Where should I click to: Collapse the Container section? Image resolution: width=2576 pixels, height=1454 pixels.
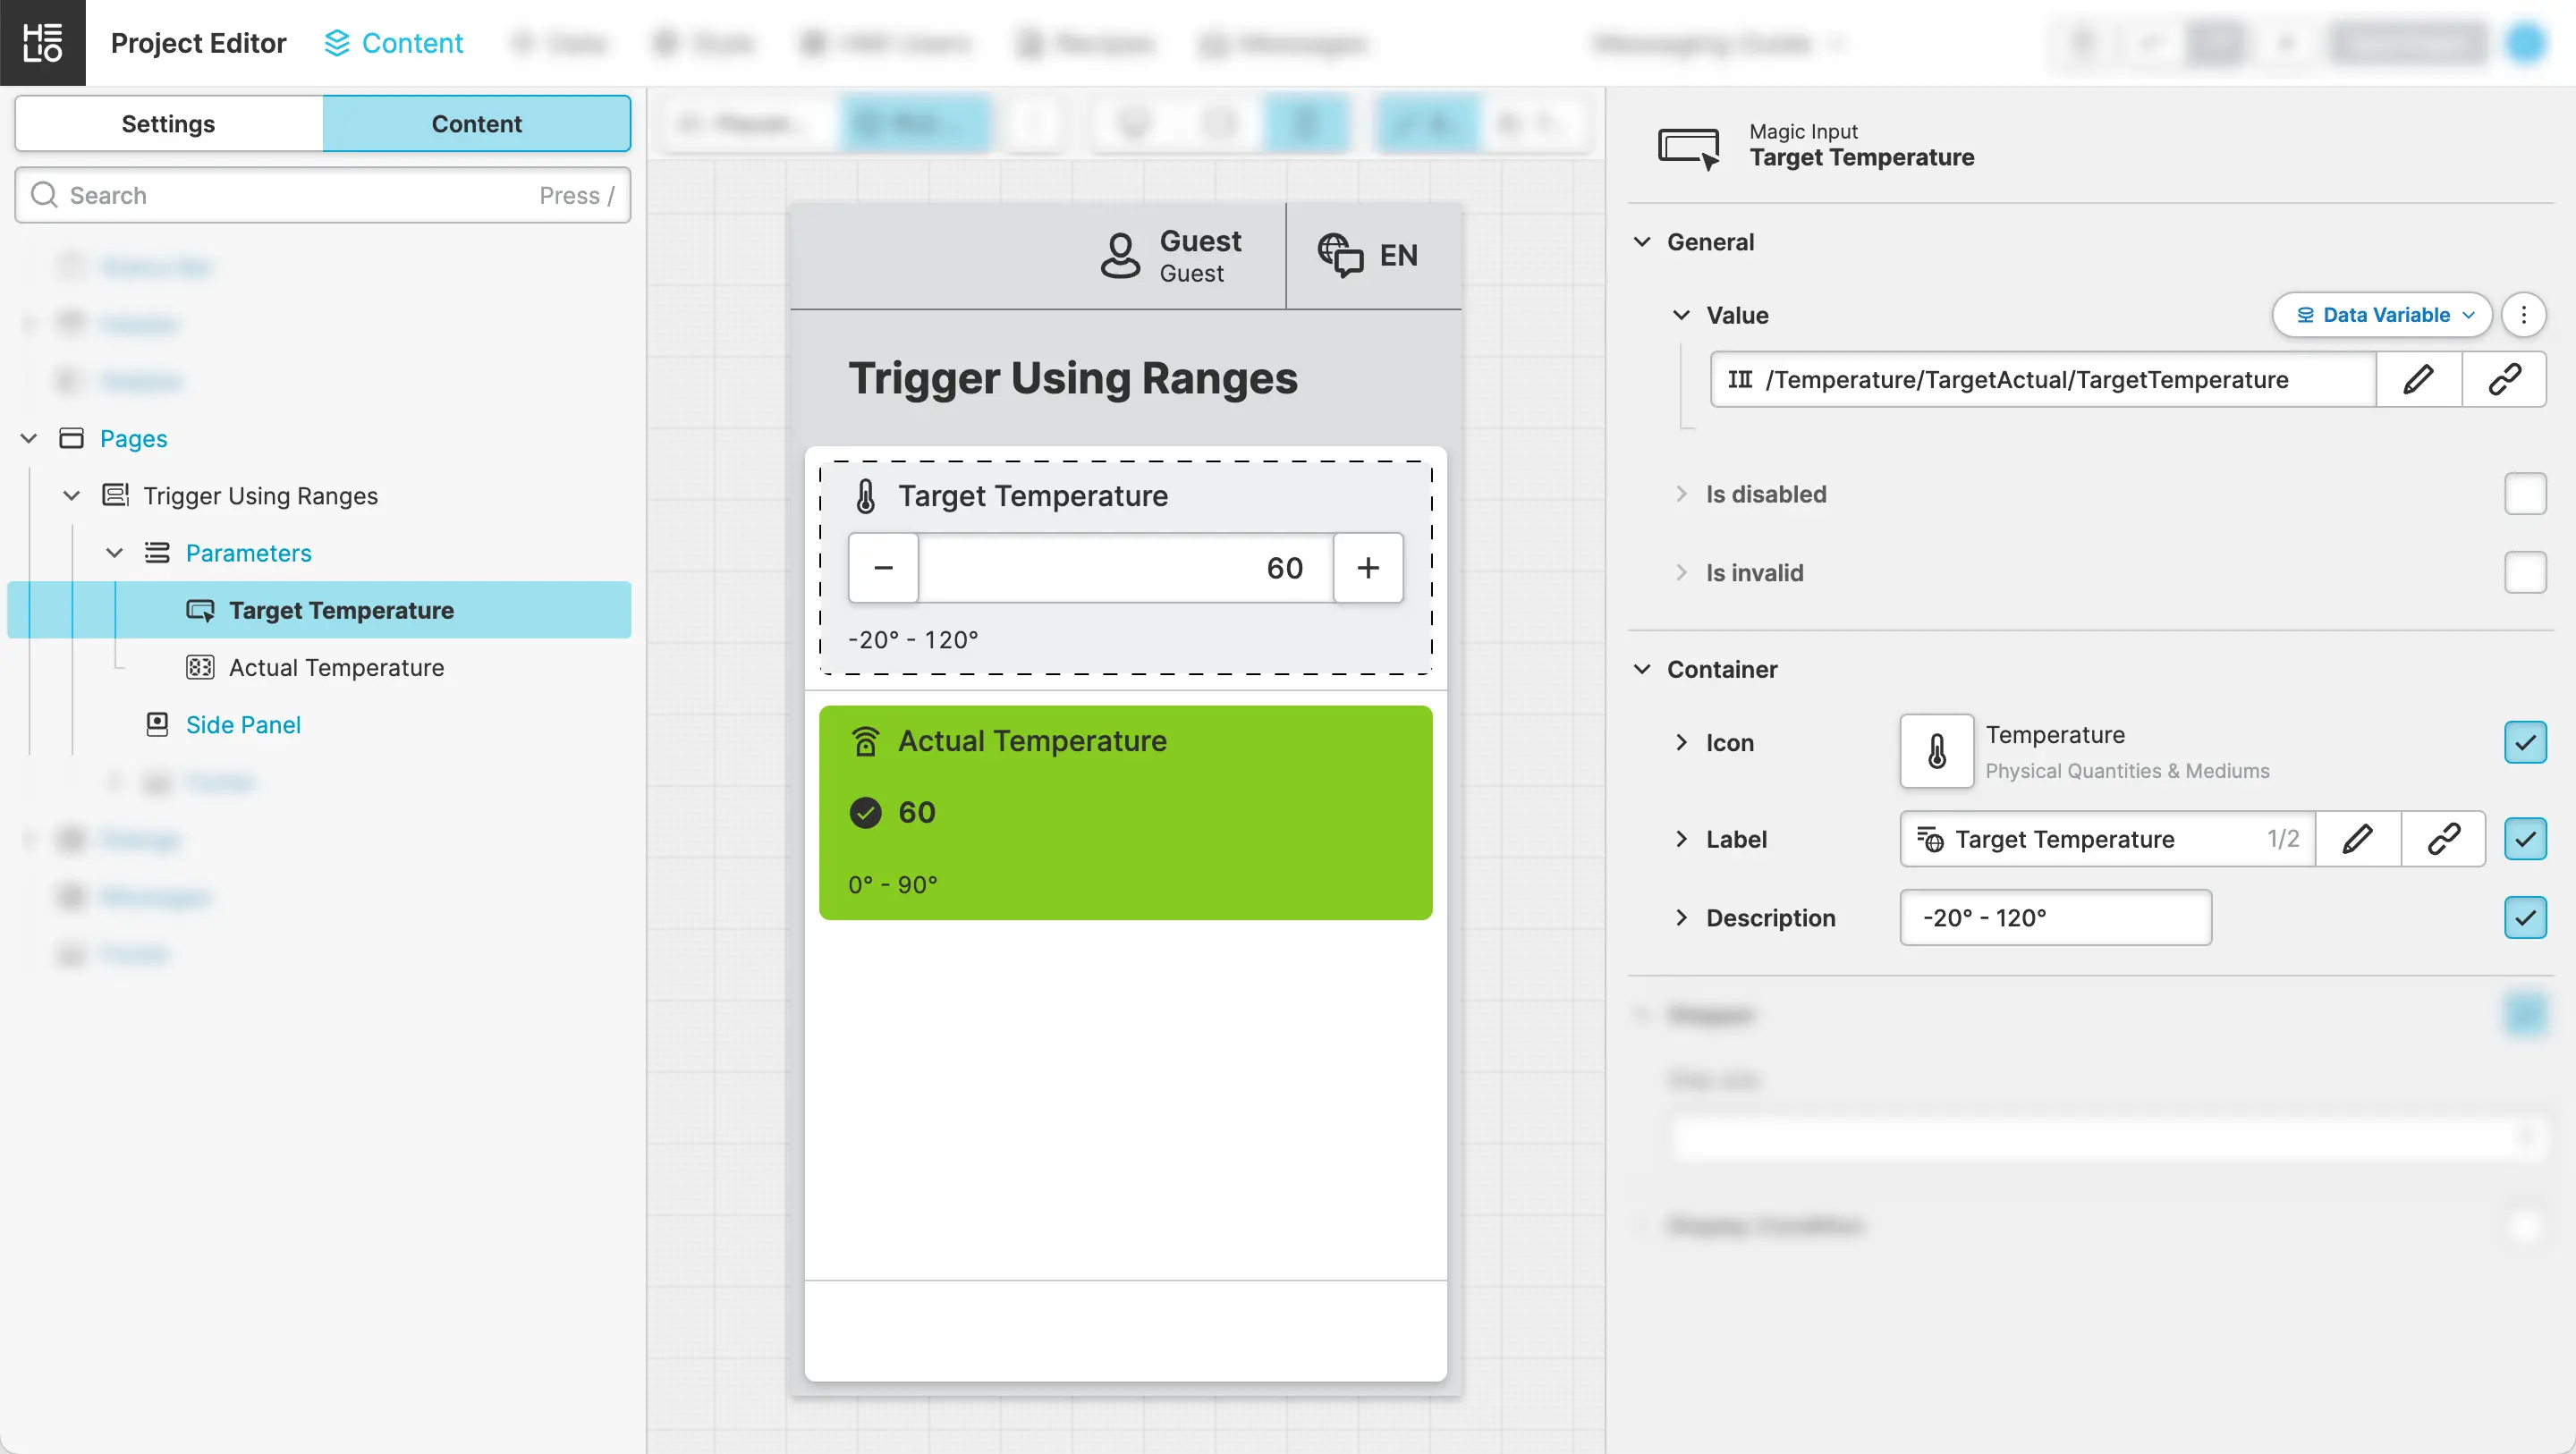pos(1642,669)
